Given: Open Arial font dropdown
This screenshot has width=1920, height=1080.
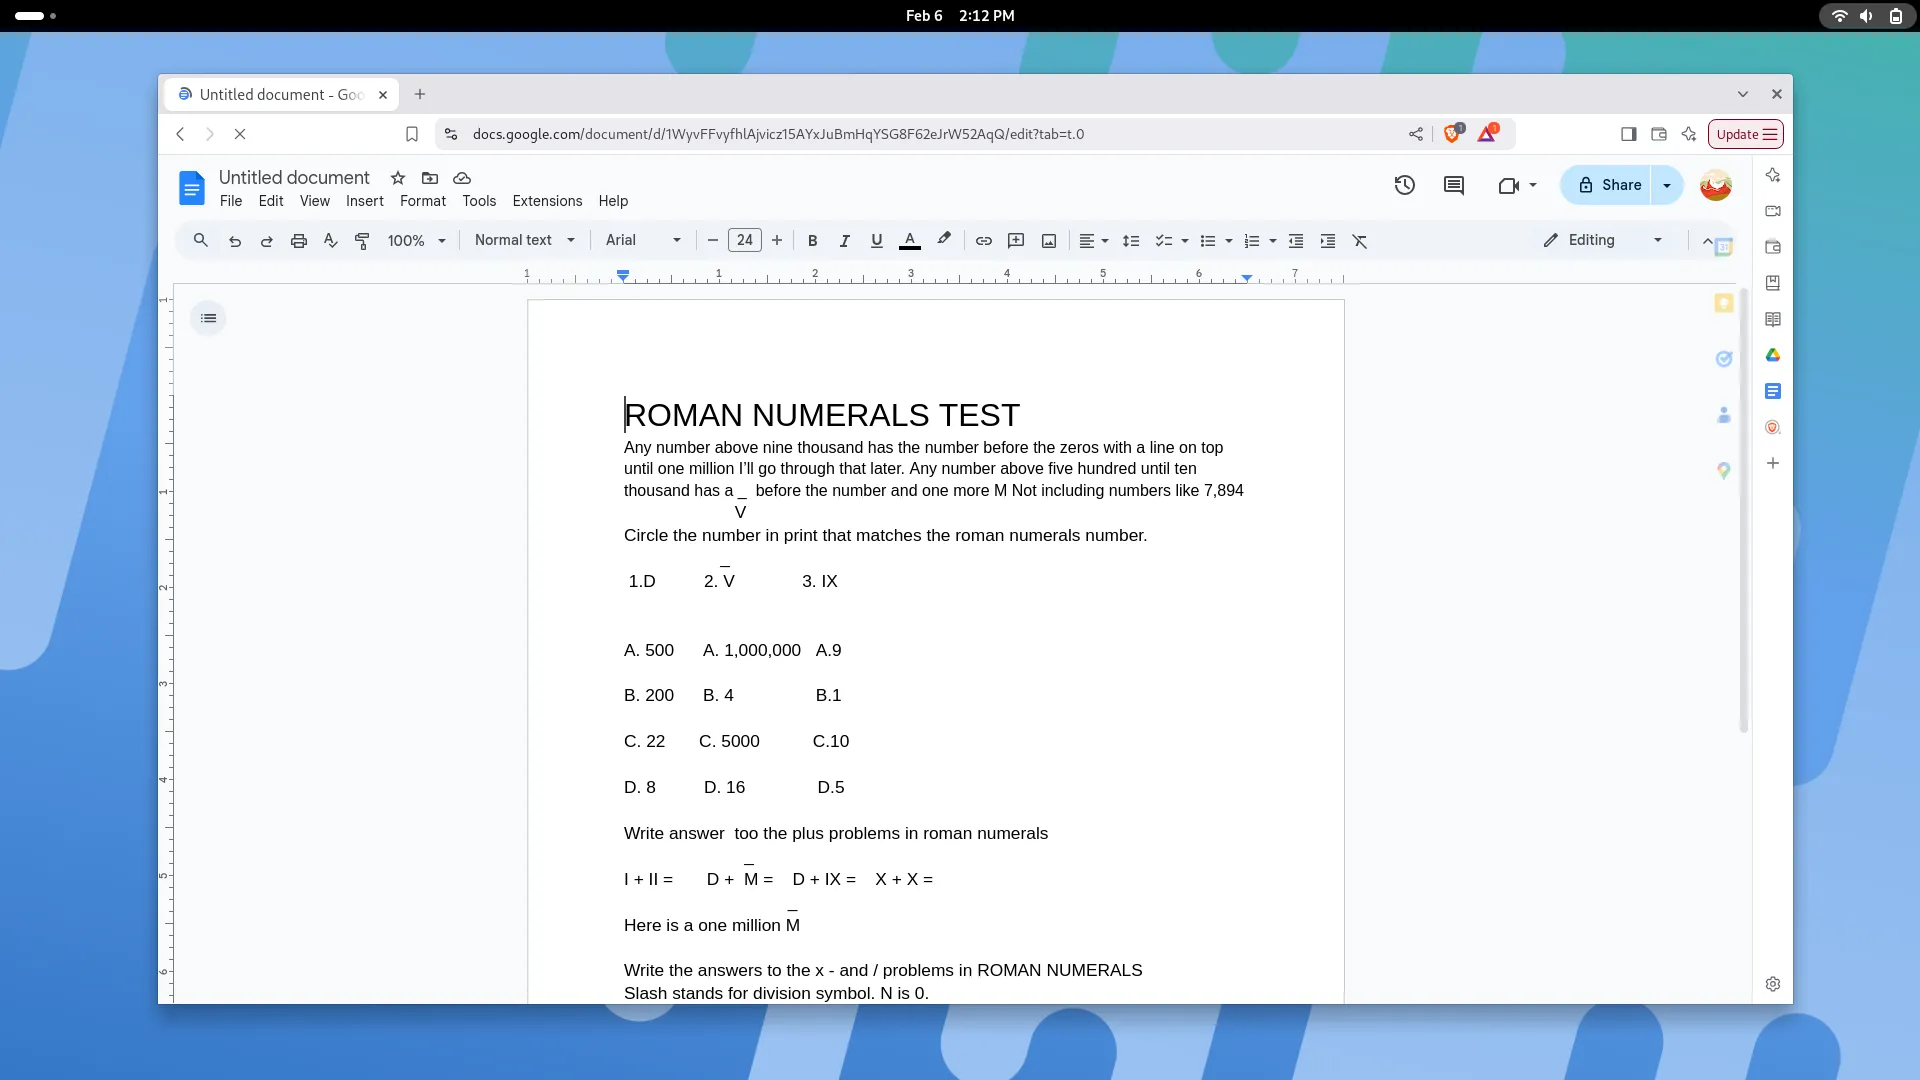Looking at the screenshot, I should 644,240.
